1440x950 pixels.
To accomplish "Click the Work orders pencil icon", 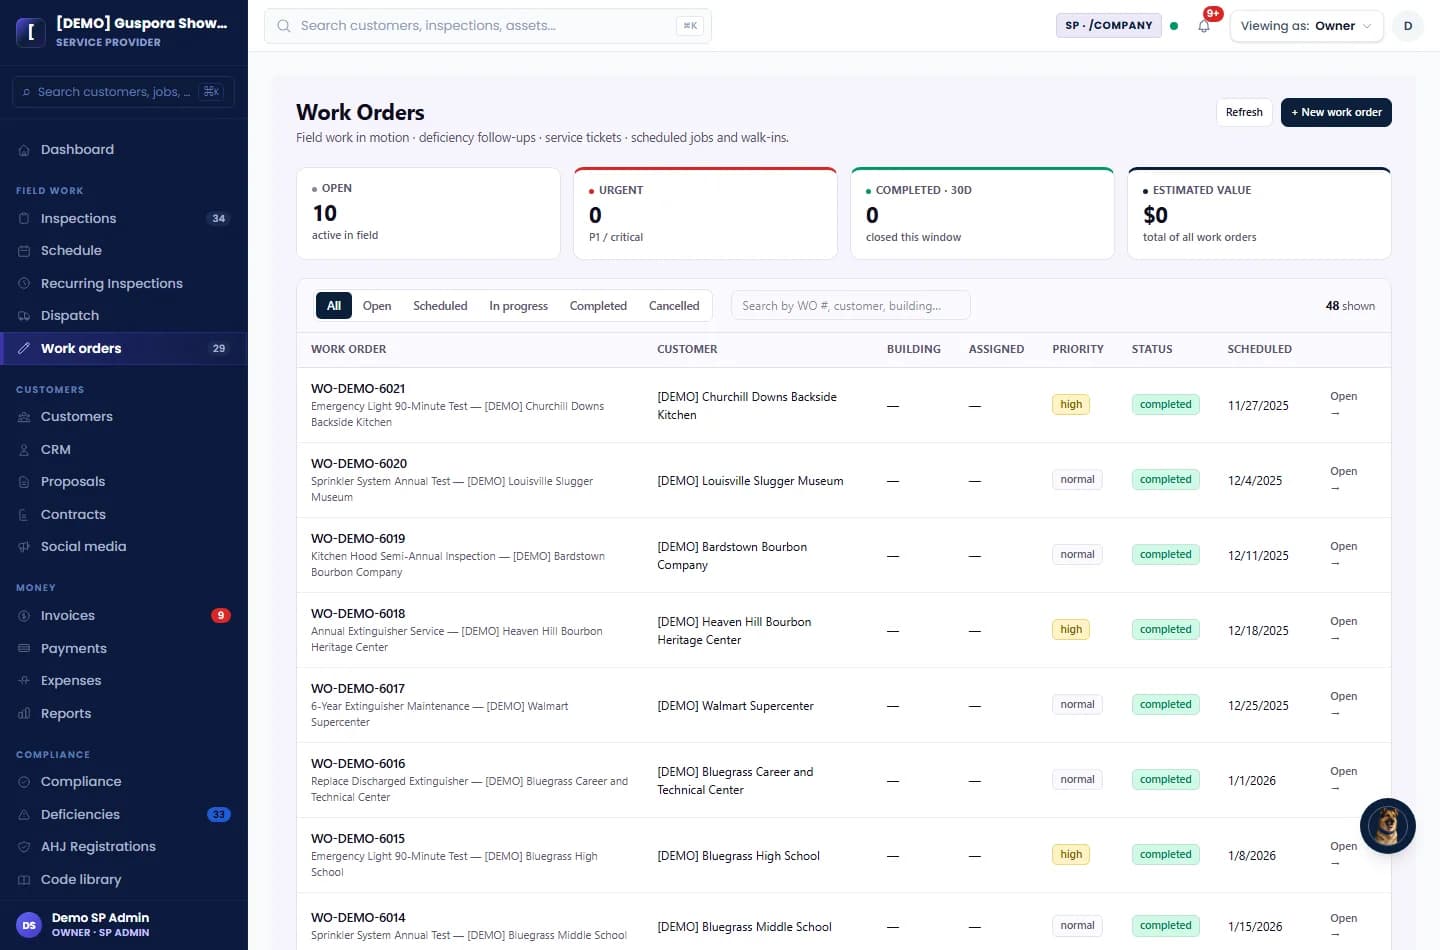I will 24,349.
